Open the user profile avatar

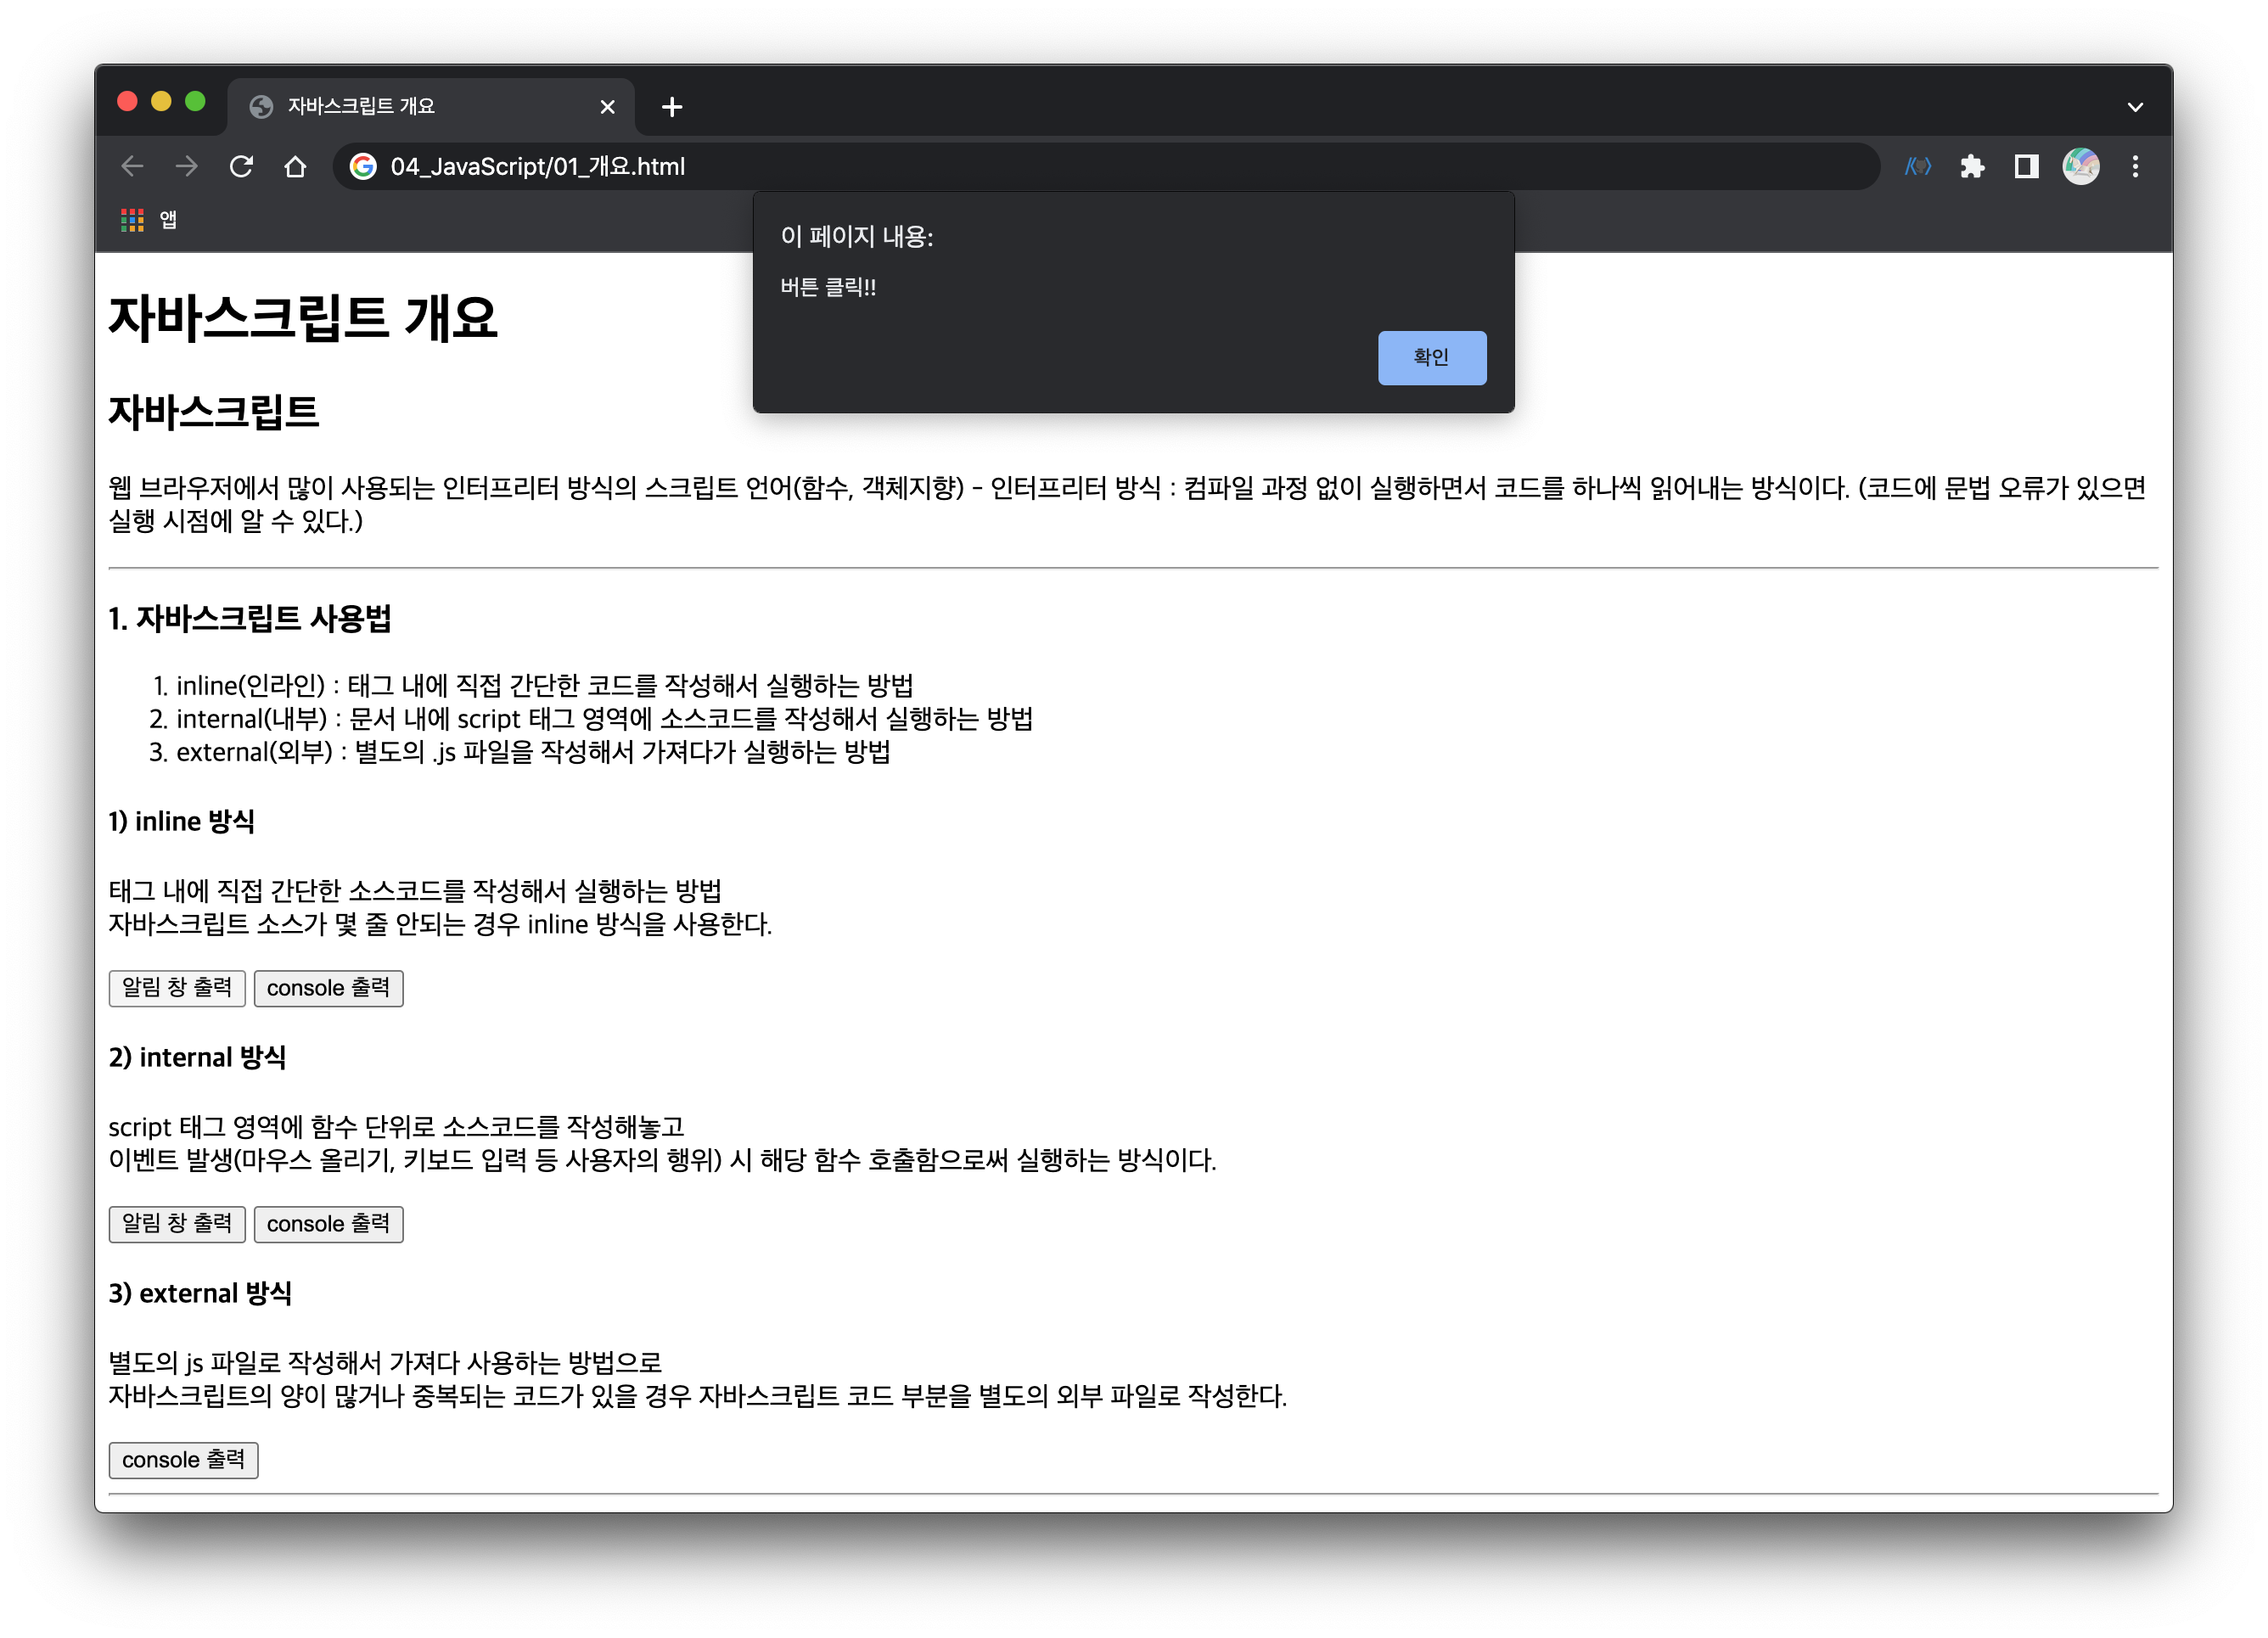tap(2081, 166)
